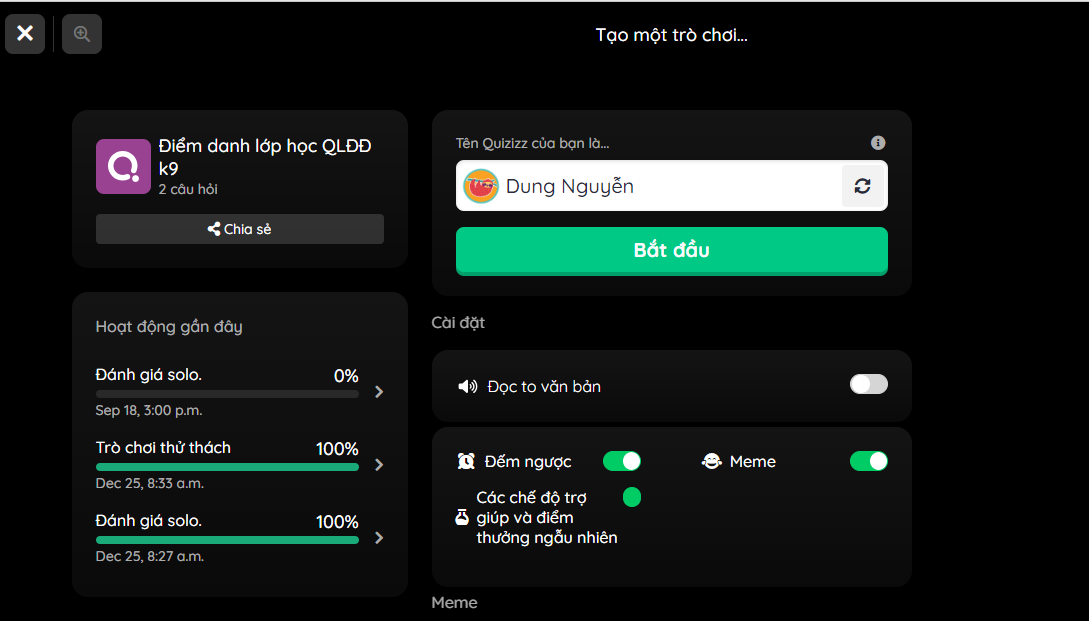Expand Dec 25, 8:27 a.m. activity arrow
Screen dimensions: 1089x621
pyautogui.click(x=379, y=538)
